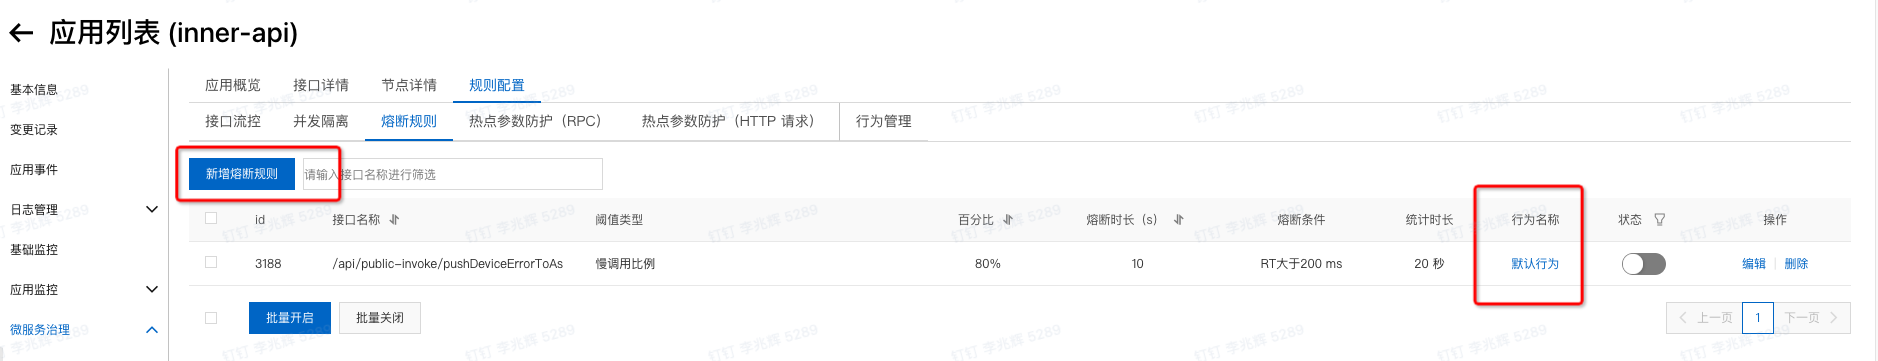This screenshot has width=1878, height=361.
Task: Select the checkbox for row 3188
Action: click(211, 262)
